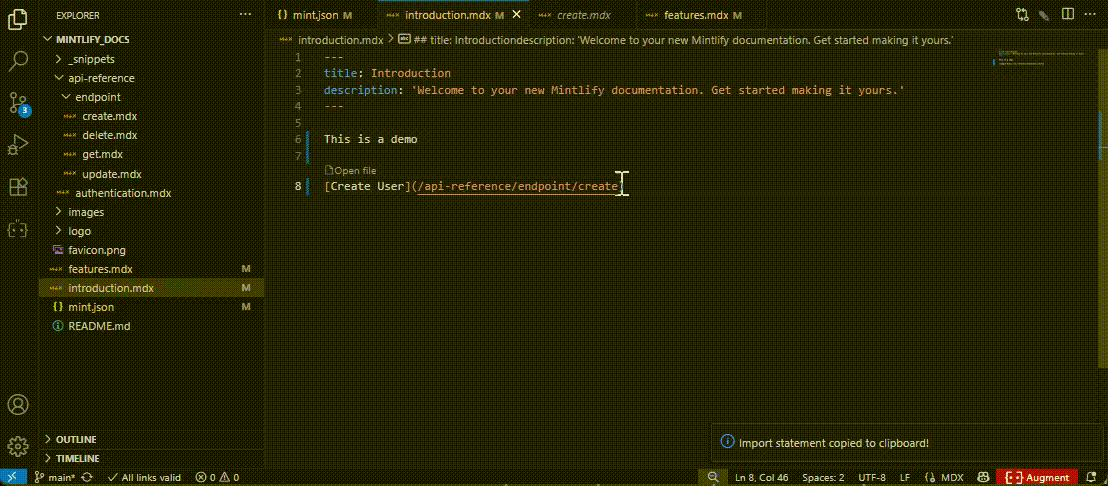Click the heading symbol in breadcrumb bar
This screenshot has width=1108, height=486.
676,40
